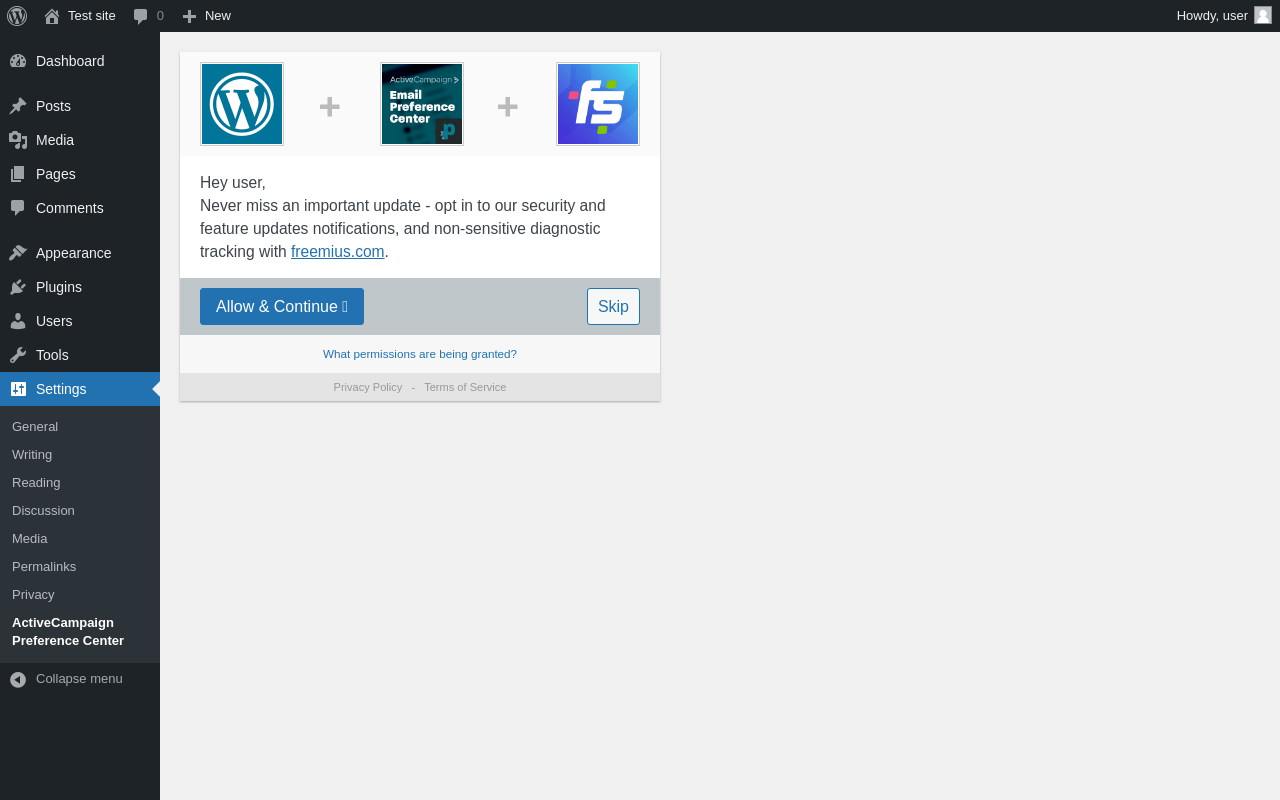Click the Email Preference Center plugin thumbnail

[422, 104]
